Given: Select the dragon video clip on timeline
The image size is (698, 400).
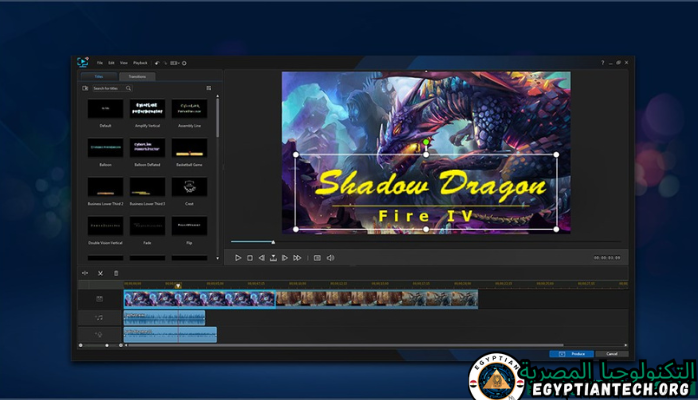Looking at the screenshot, I should (199, 299).
